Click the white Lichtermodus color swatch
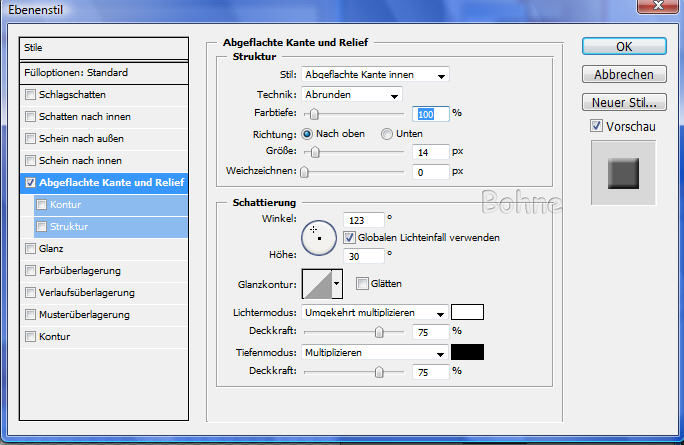 pos(467,312)
